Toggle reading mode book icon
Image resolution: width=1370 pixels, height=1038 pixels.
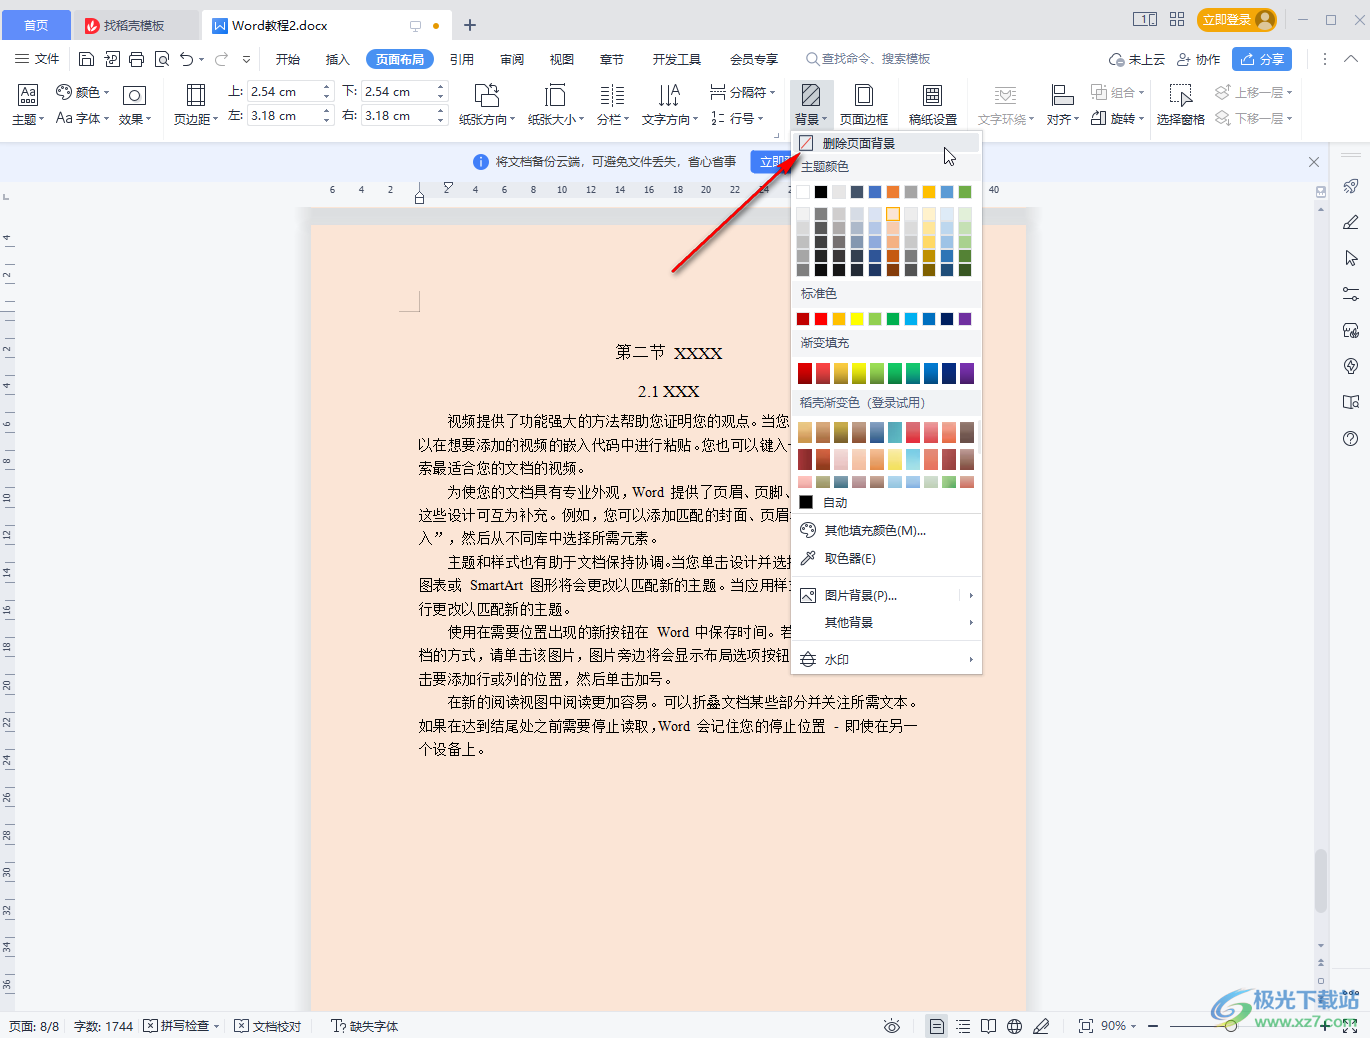coord(988,1026)
